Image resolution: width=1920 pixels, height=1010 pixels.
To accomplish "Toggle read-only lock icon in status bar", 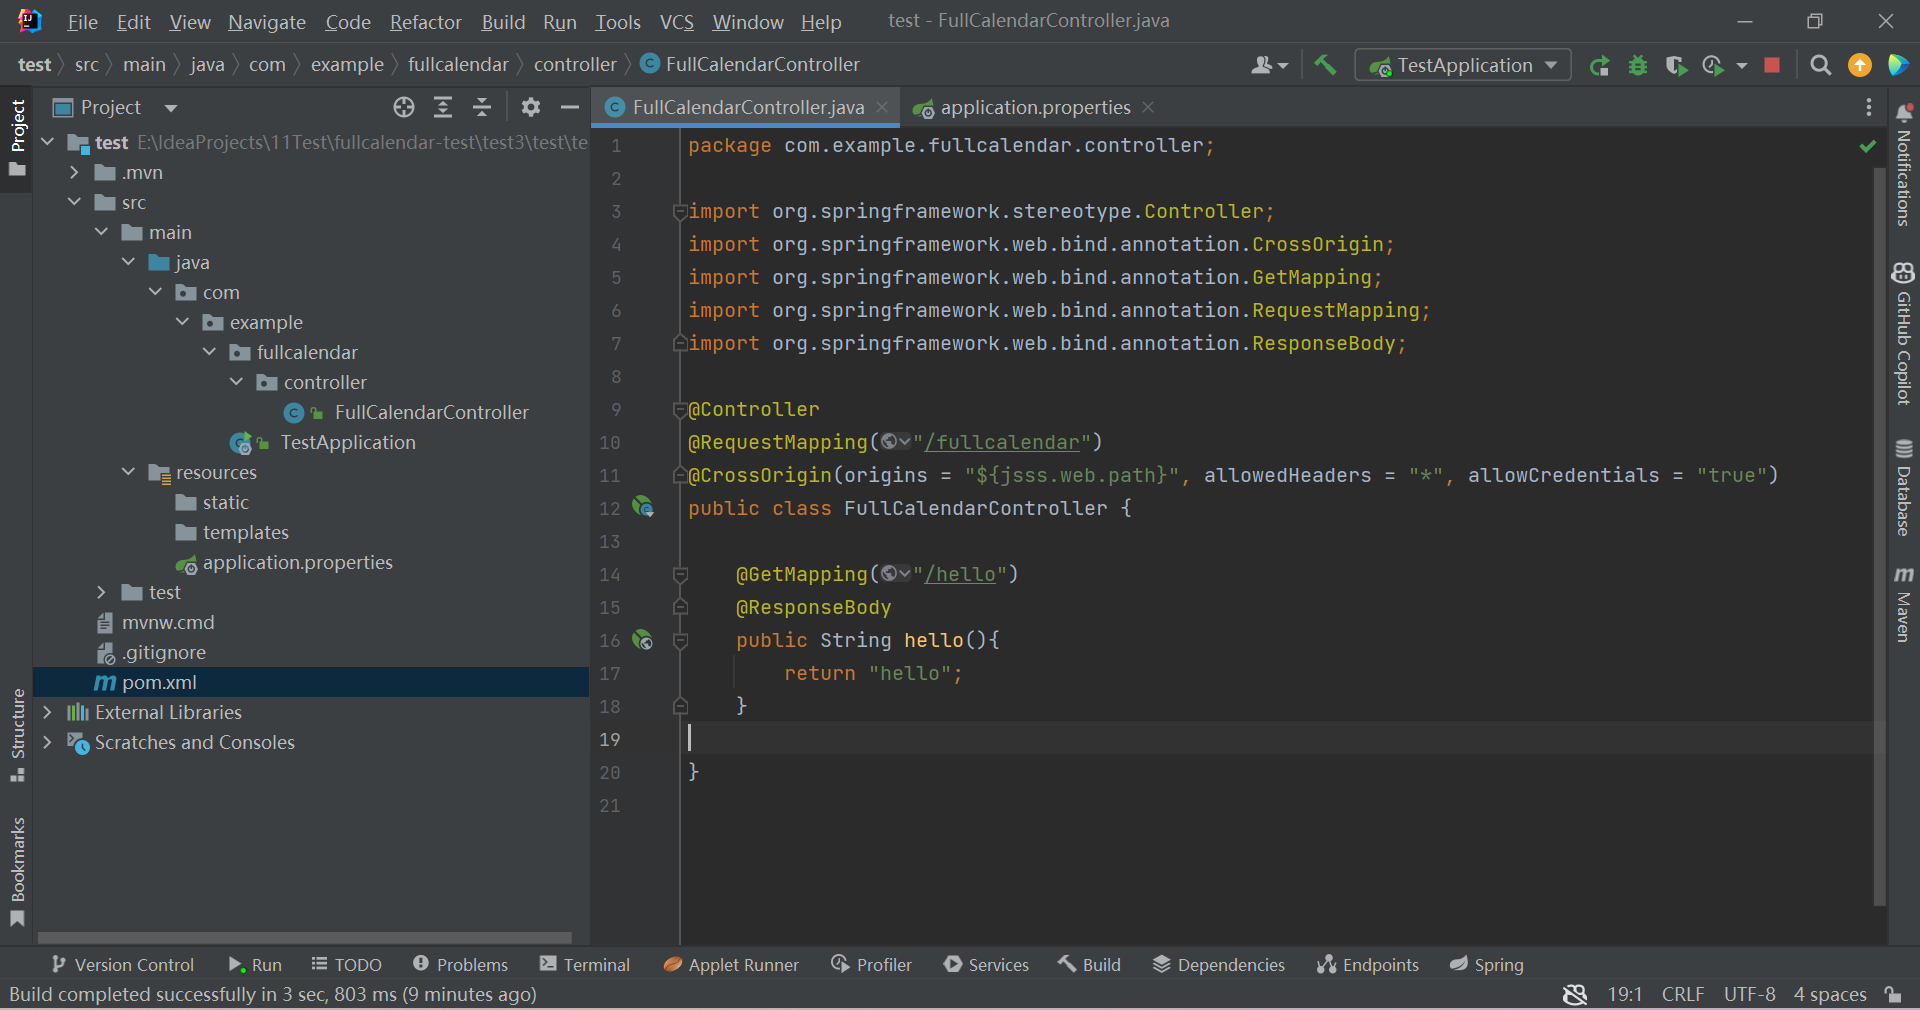I will coord(1893,994).
